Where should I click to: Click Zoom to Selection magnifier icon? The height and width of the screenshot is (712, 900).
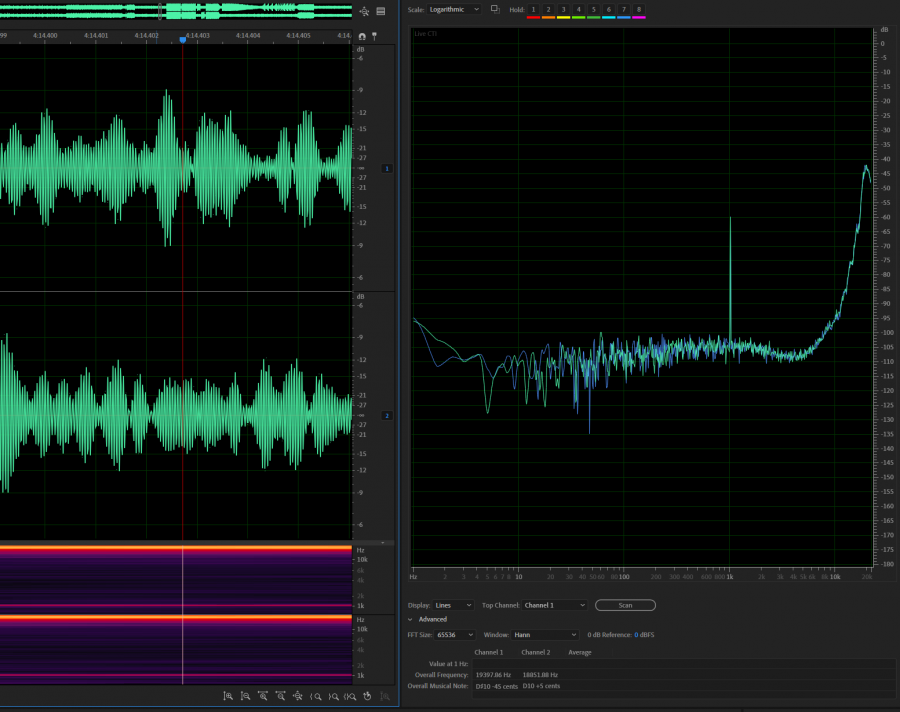point(350,696)
